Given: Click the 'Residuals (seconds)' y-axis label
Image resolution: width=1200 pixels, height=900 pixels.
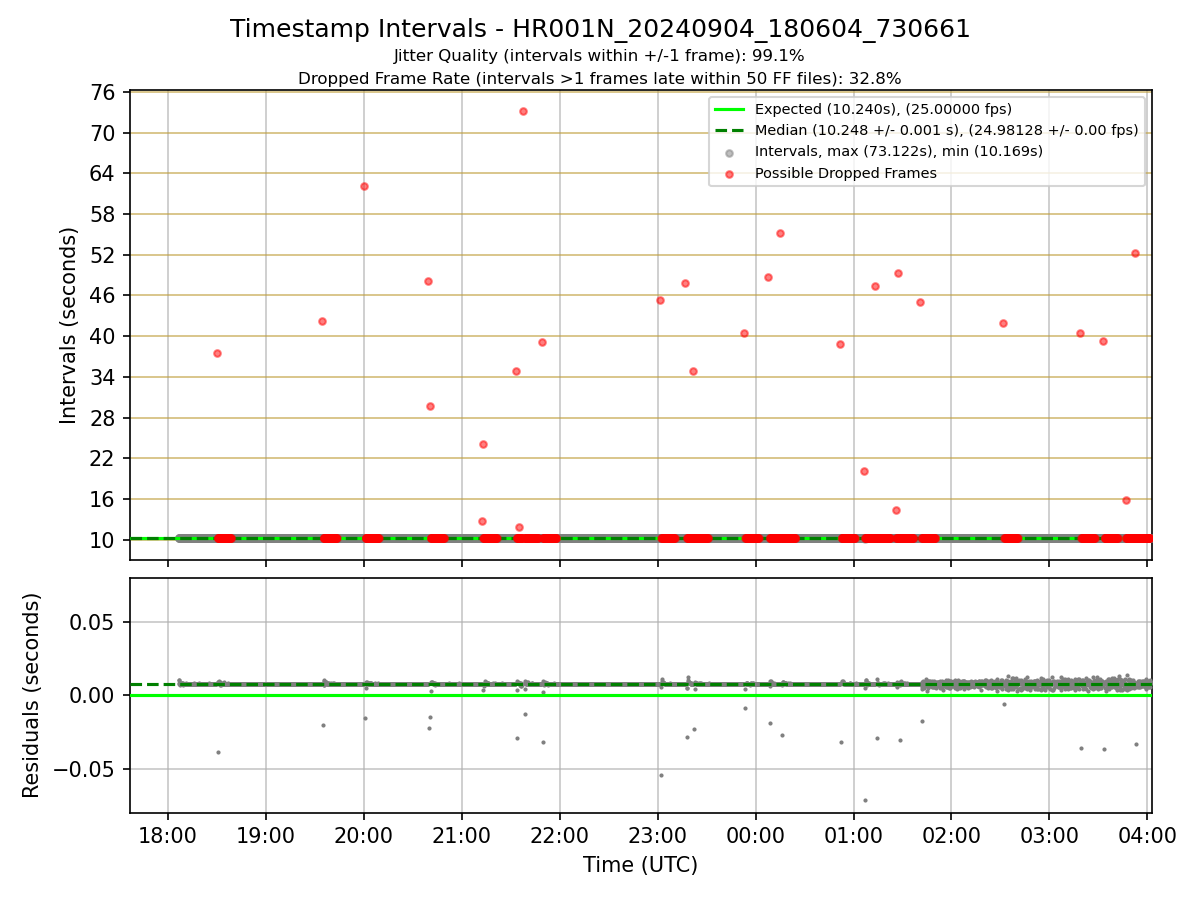Looking at the screenshot, I should (x=32, y=695).
